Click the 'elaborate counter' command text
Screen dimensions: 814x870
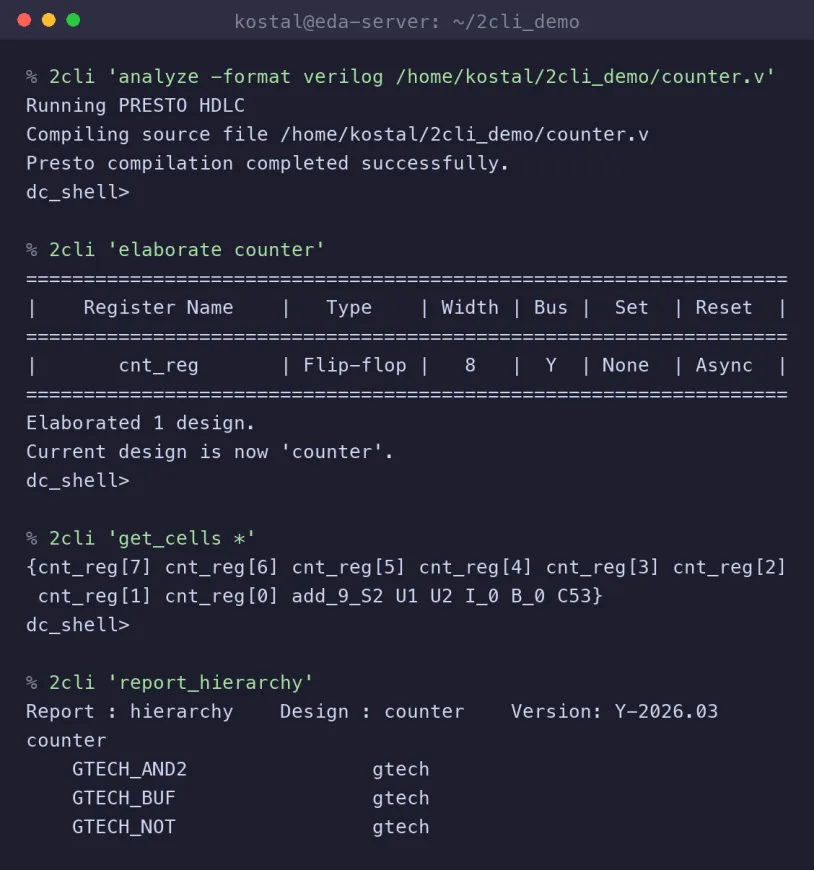216,250
